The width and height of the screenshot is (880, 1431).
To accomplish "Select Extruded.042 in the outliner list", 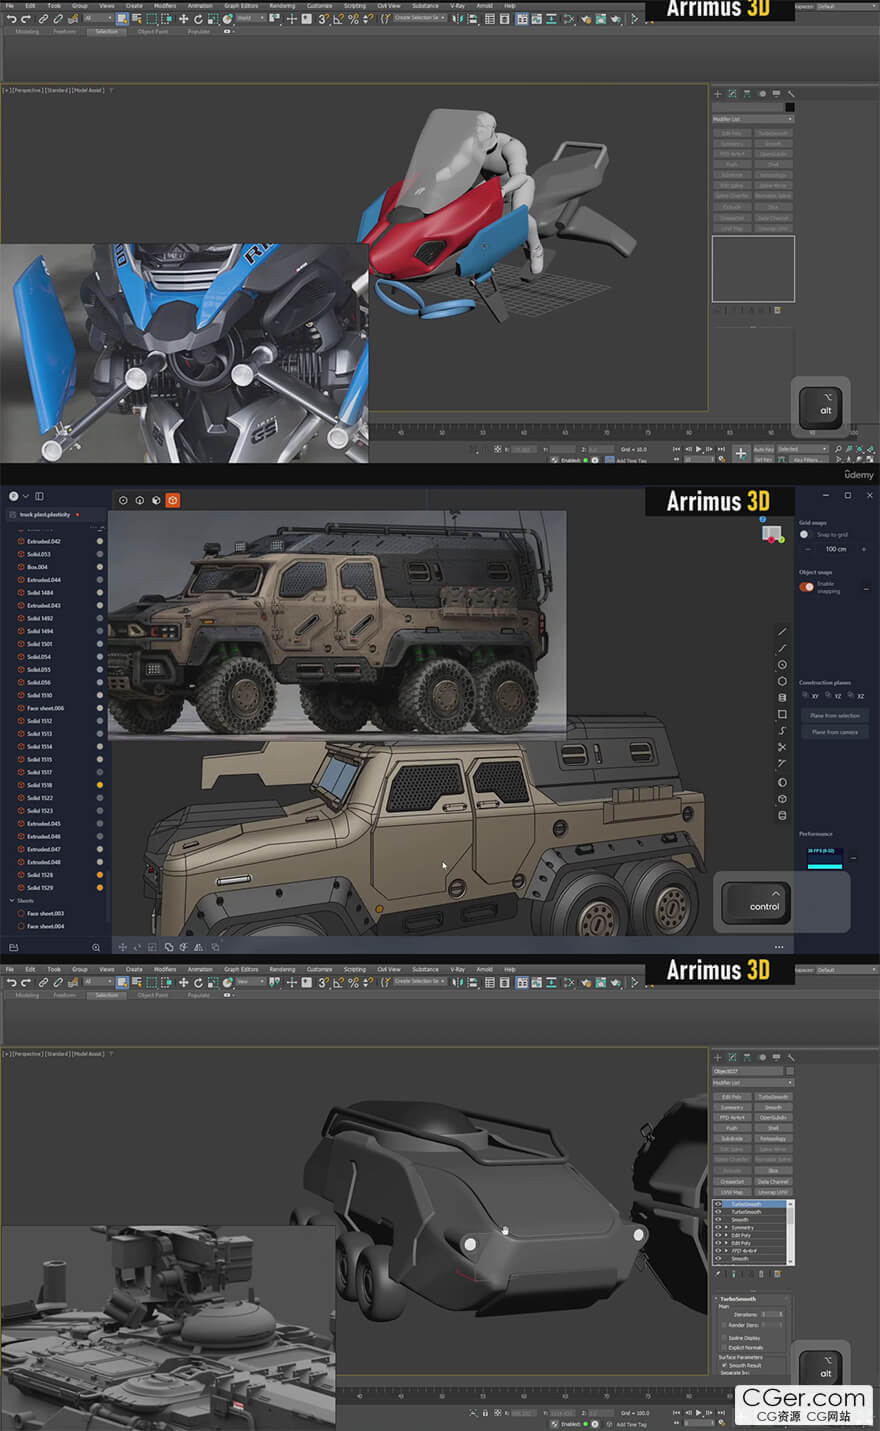I will (44, 541).
